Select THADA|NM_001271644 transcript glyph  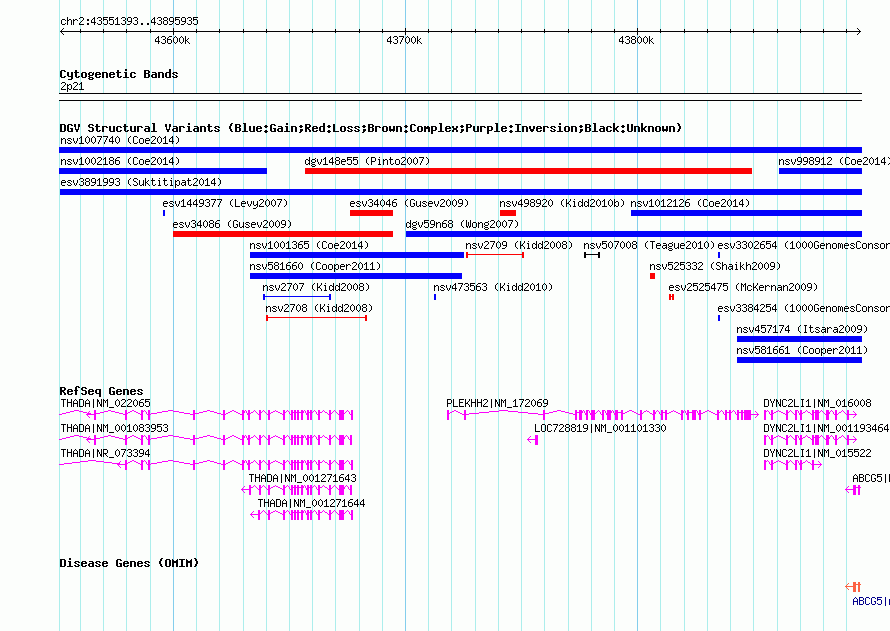coord(302,515)
